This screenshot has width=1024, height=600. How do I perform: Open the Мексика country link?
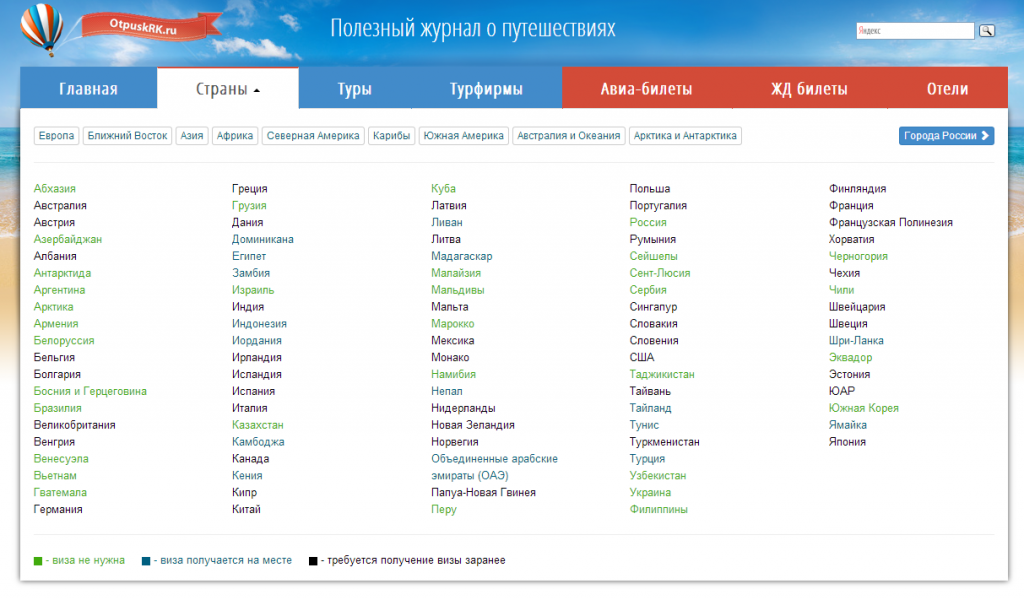point(453,341)
